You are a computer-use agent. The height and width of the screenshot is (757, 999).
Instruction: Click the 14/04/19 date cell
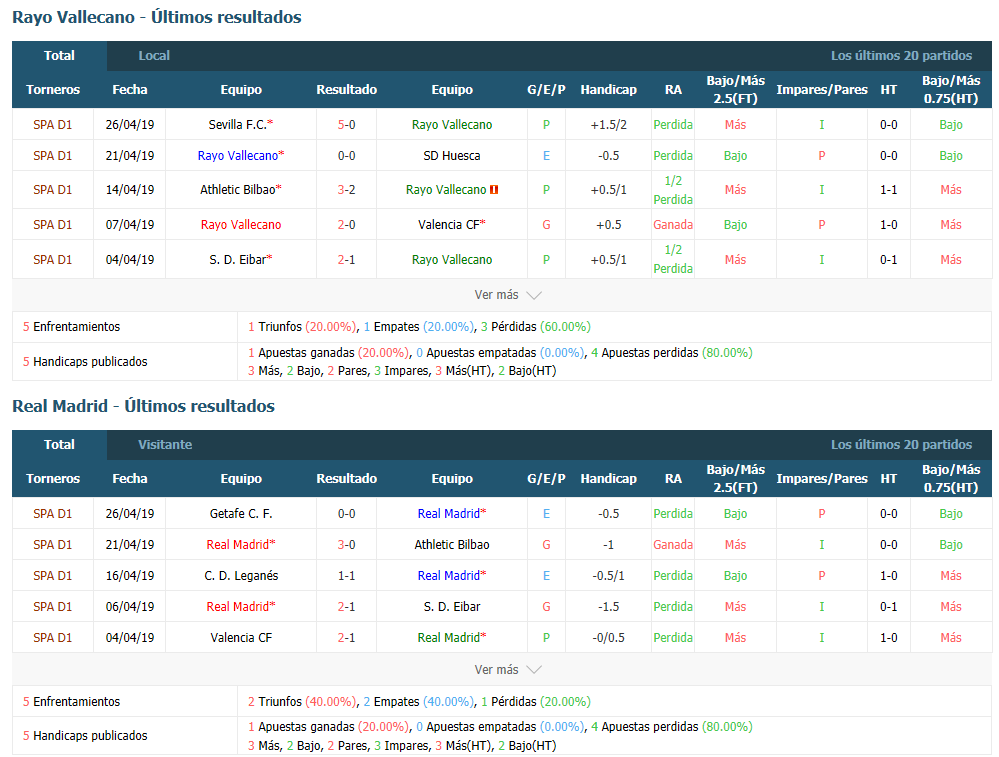coord(130,190)
